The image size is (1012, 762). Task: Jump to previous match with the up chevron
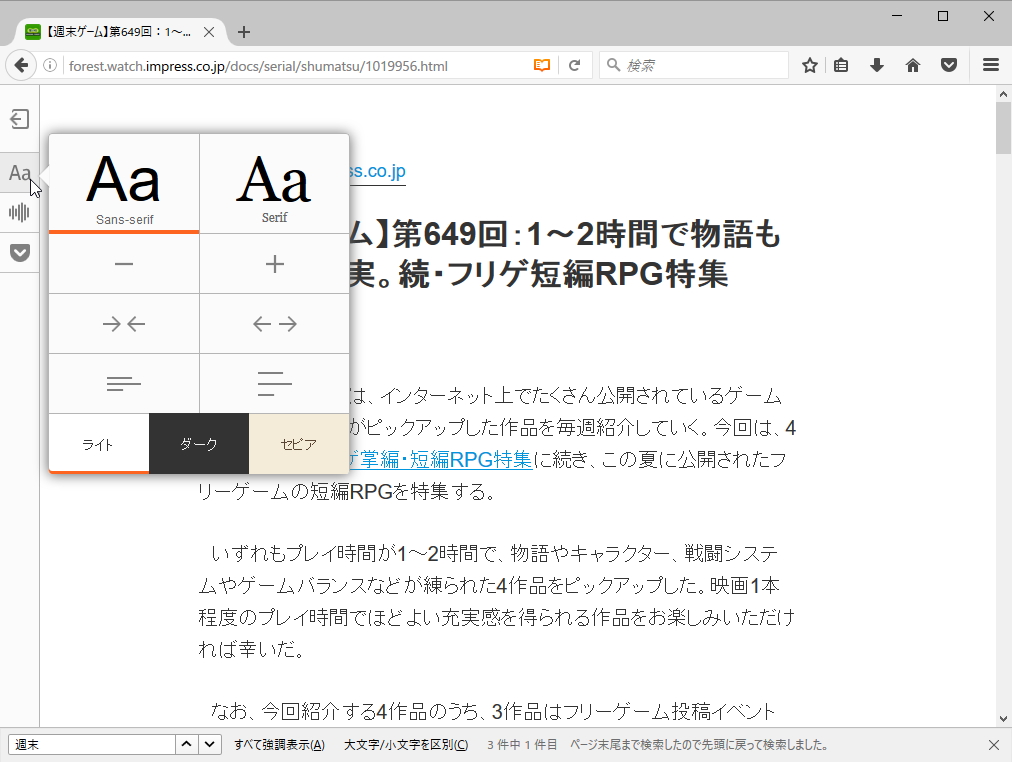185,744
